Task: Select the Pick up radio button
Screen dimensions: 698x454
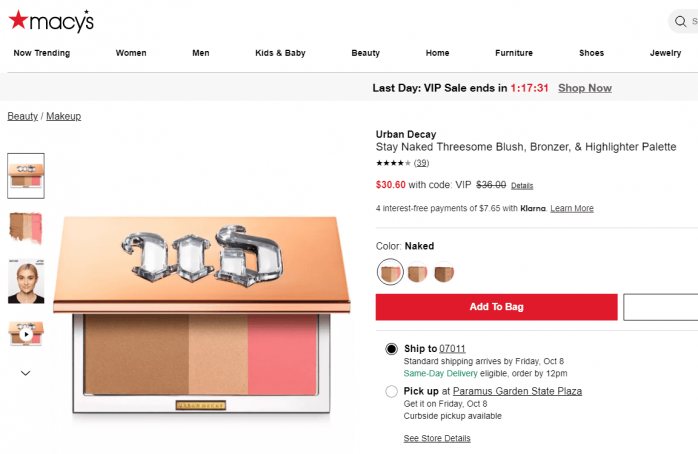Action: pyautogui.click(x=391, y=391)
